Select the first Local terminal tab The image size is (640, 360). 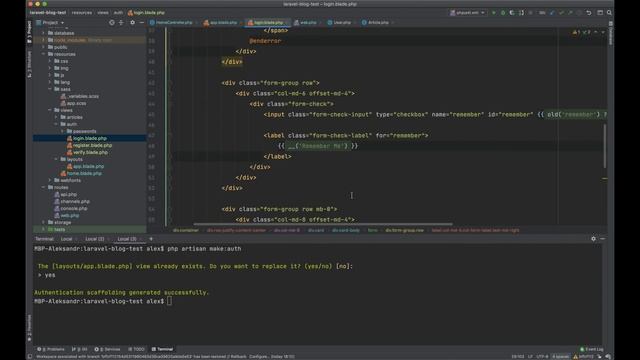point(67,239)
